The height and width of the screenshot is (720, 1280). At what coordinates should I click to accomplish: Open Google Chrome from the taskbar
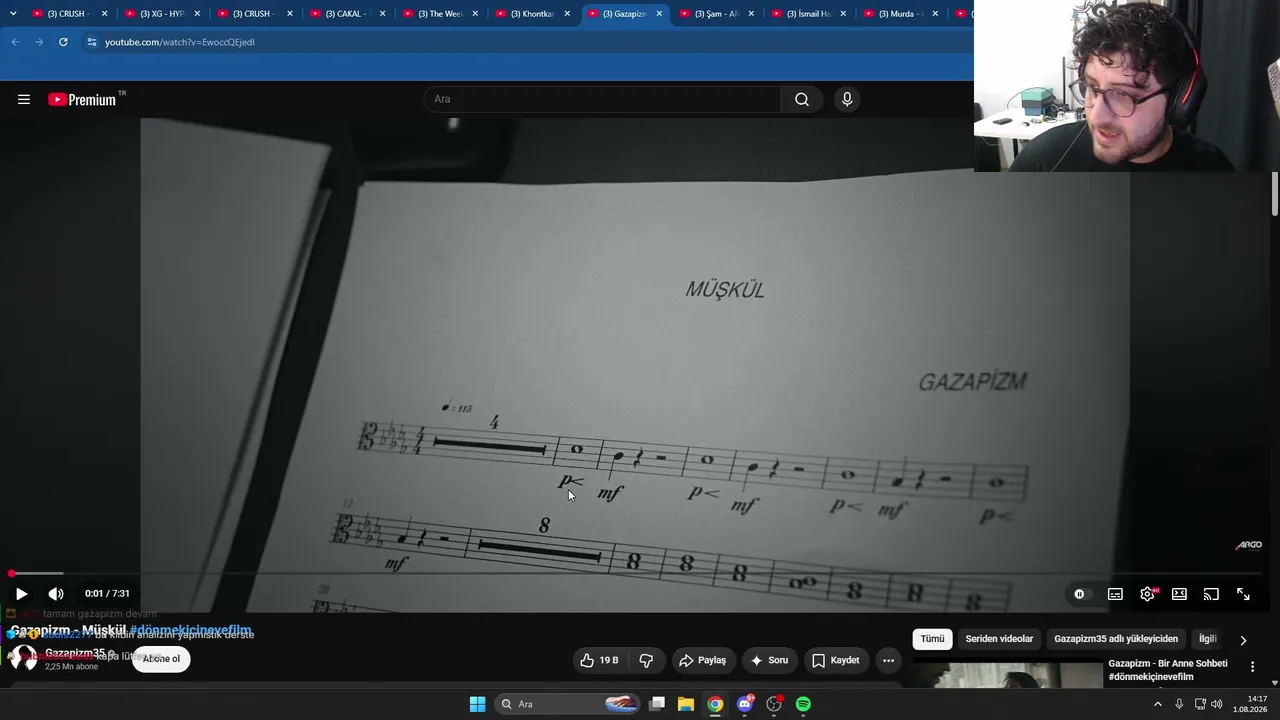pos(715,704)
